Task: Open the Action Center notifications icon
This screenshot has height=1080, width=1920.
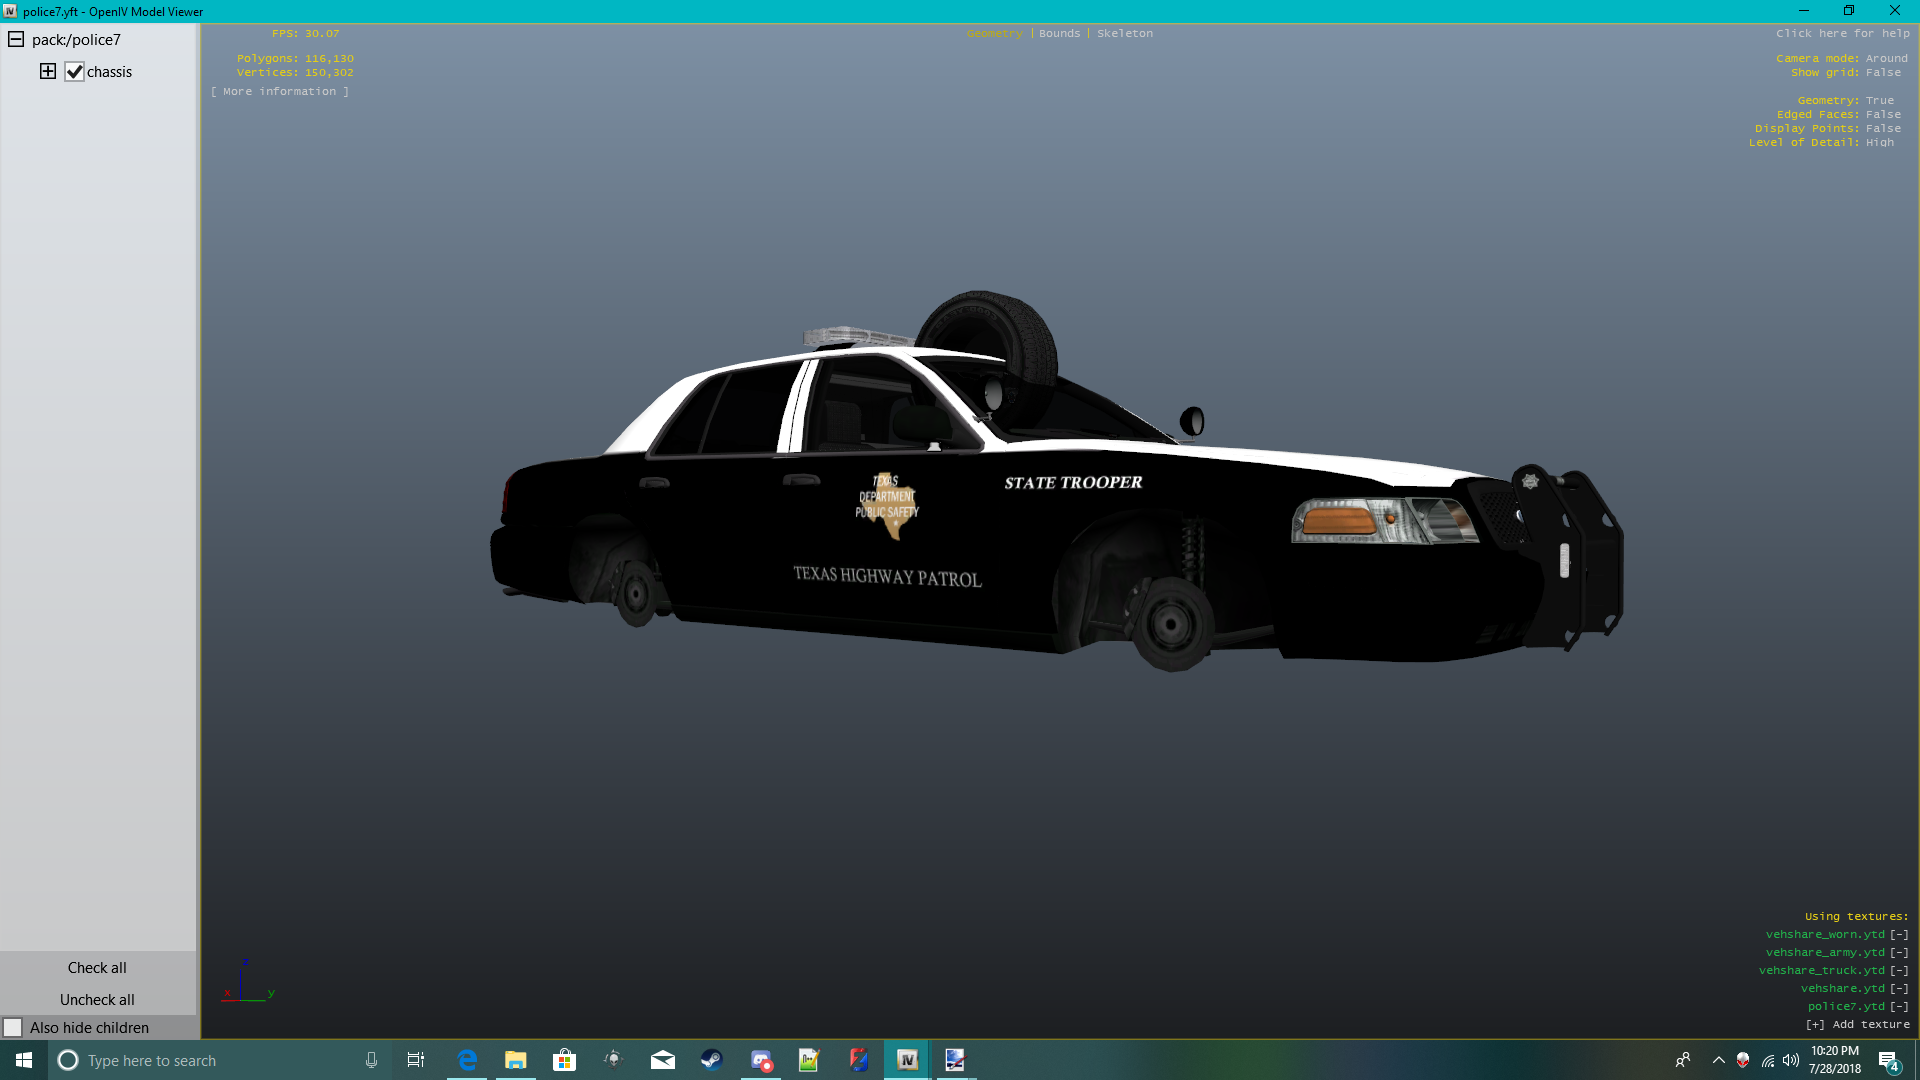Action: pyautogui.click(x=1888, y=1060)
